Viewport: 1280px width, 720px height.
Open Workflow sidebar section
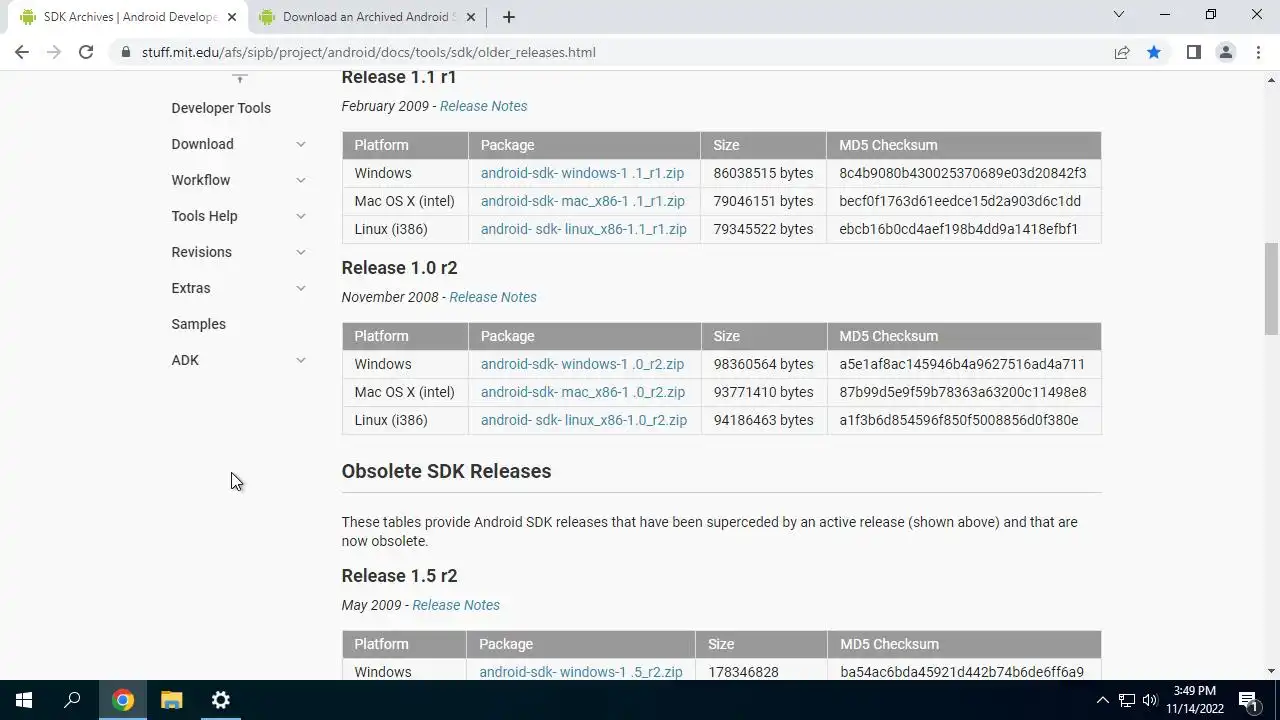pyautogui.click(x=201, y=180)
